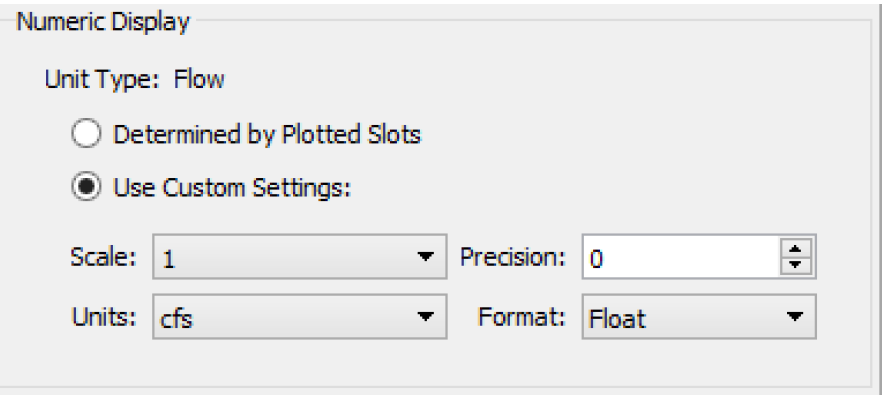Open the Units dropdown arrow
This screenshot has height=404, width=896.
coord(426,318)
